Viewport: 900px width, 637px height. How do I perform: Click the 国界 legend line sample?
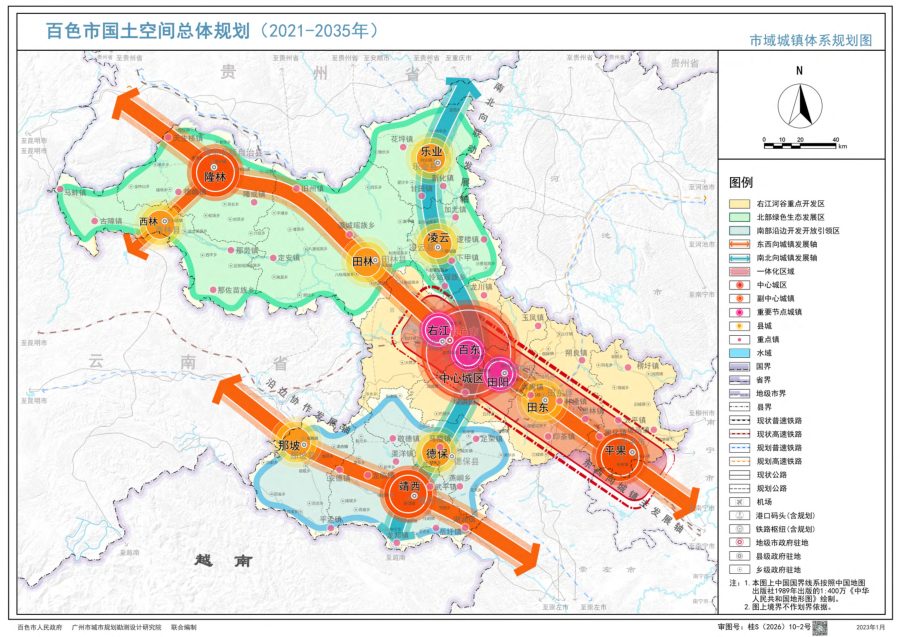(x=739, y=366)
